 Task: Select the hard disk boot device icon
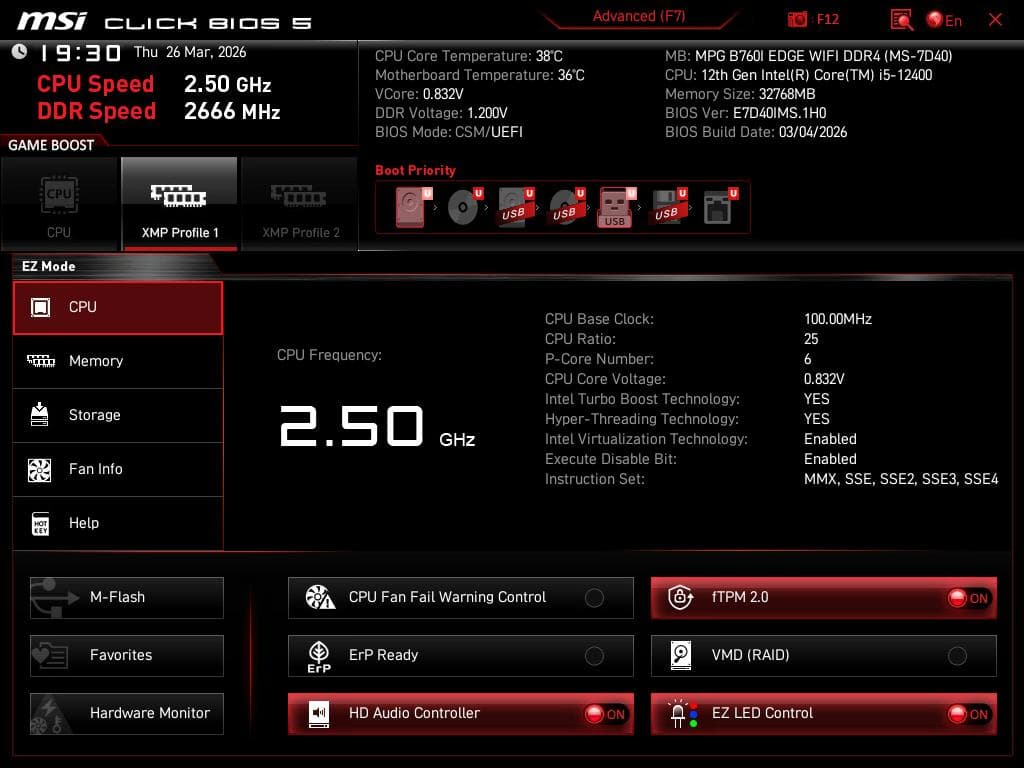413,207
